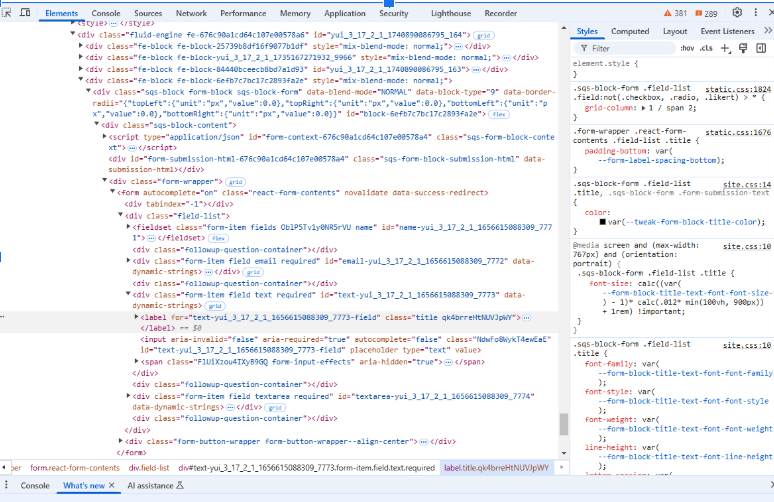Click the grid badge on email form-item
The image size is (774, 502).
pos(253,272)
